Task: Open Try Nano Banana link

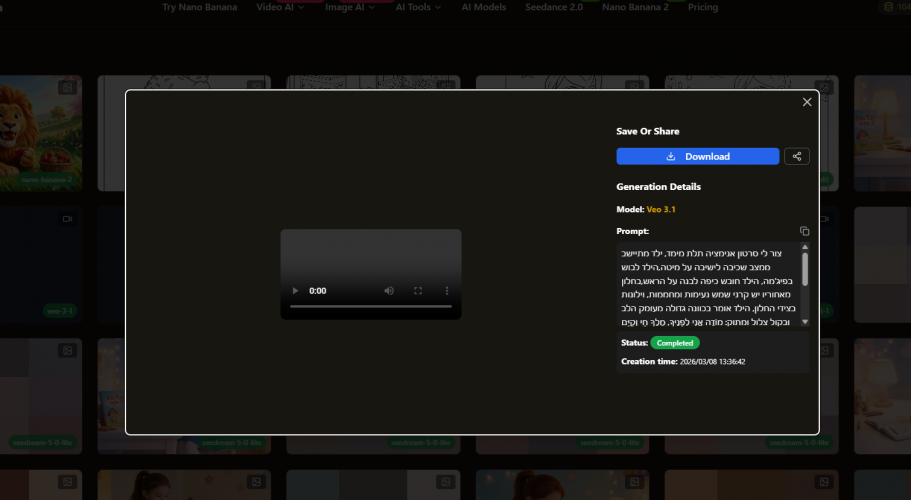Action: point(200,7)
